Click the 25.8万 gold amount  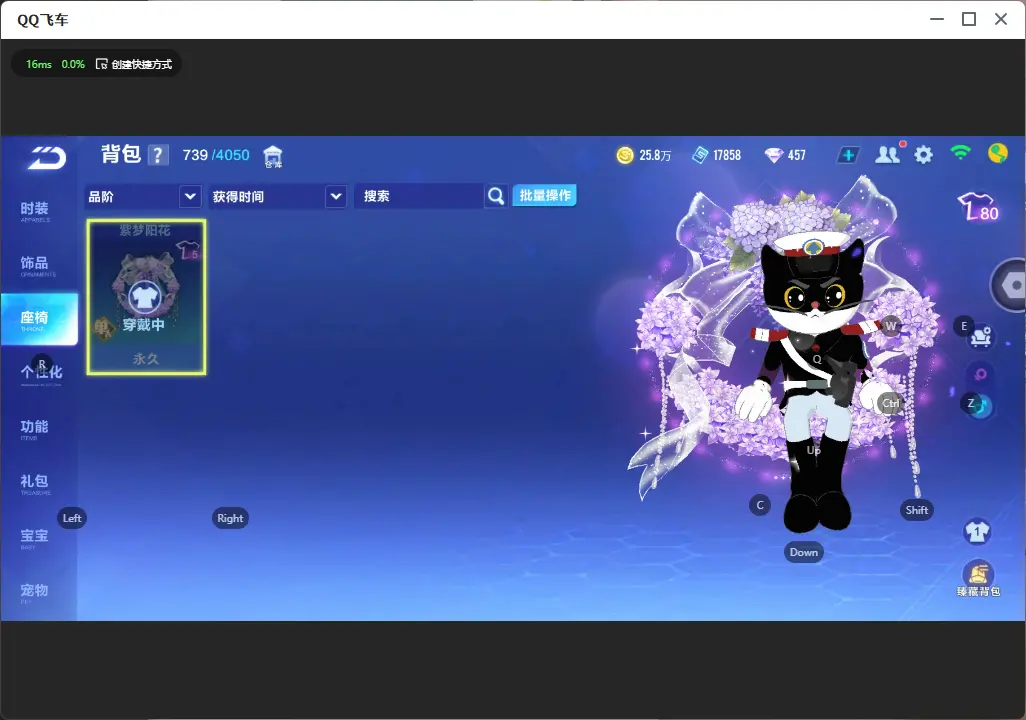(655, 155)
